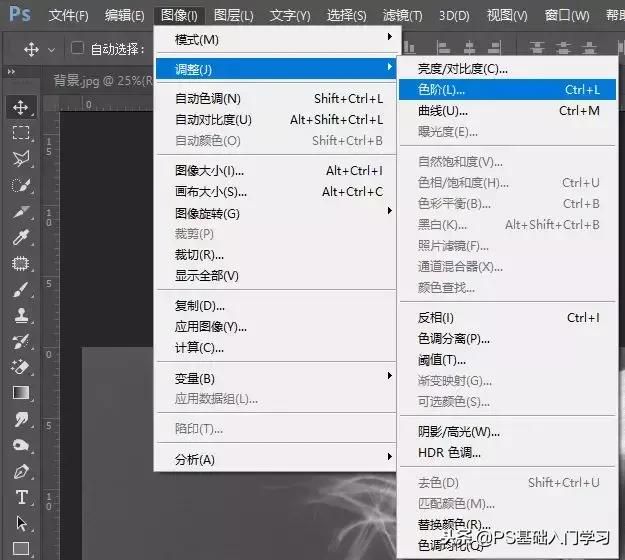Screen dimensions: 625x560
Task: Open 色阶(L) levels adjustment
Action: (x=507, y=90)
